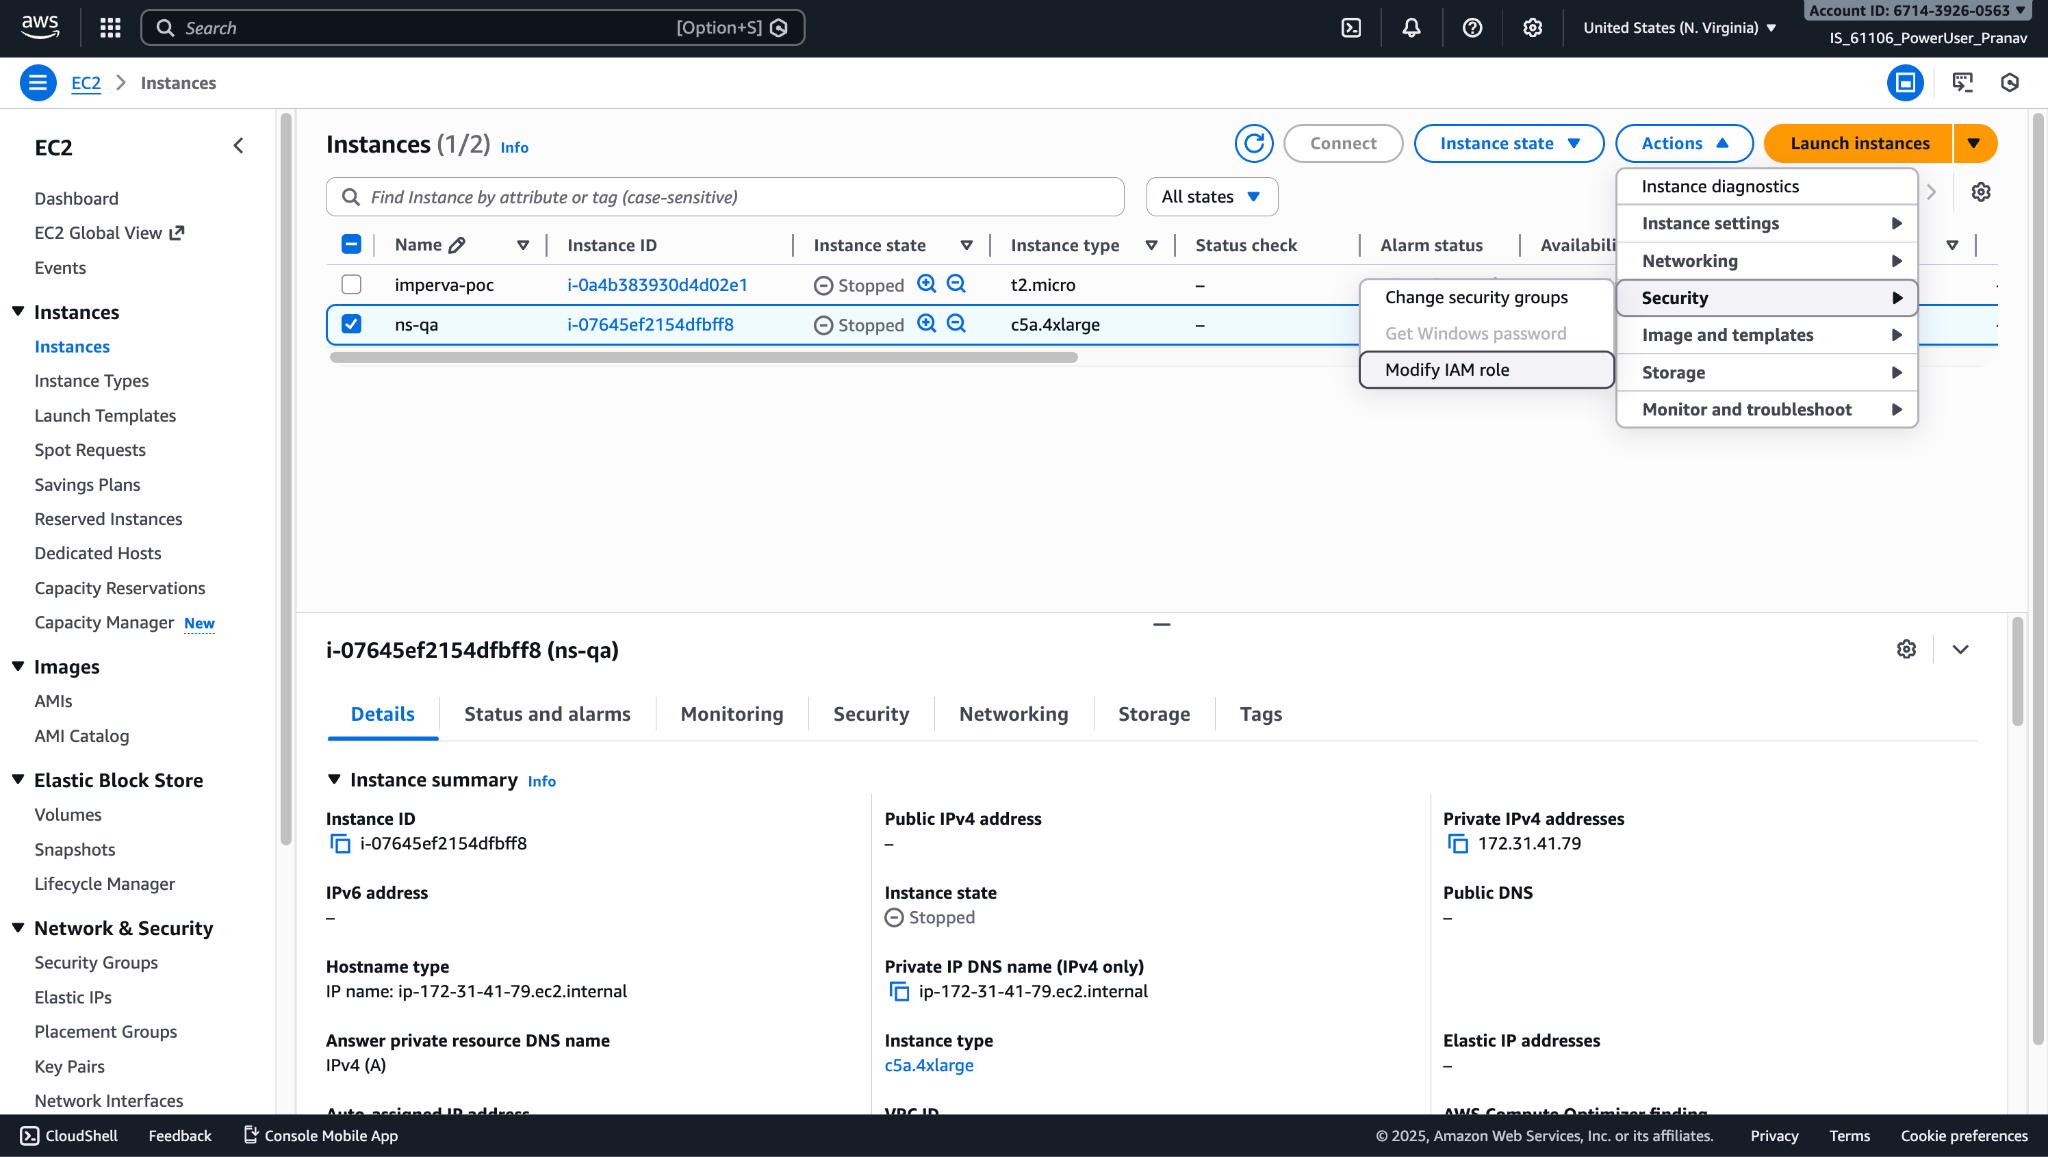Open details panel settings gear
This screenshot has height=1157, width=2048.
click(1907, 650)
